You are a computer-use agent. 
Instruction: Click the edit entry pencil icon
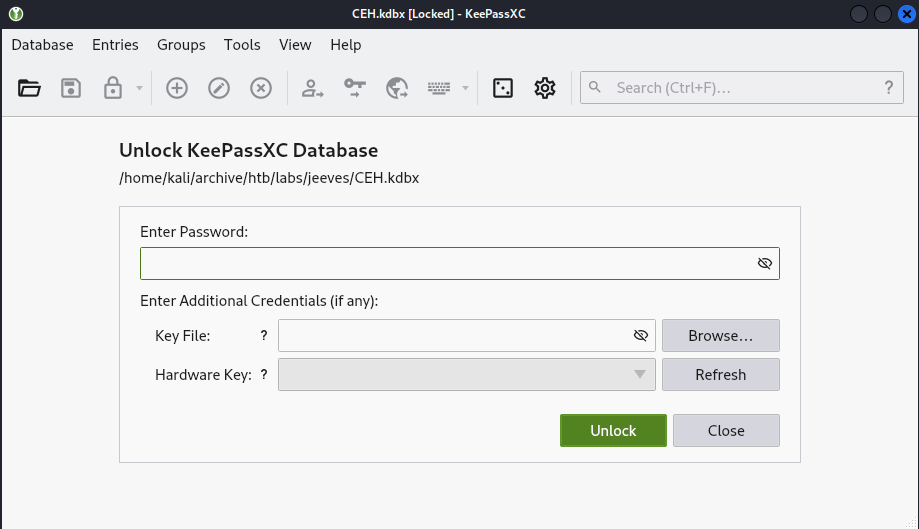[219, 88]
